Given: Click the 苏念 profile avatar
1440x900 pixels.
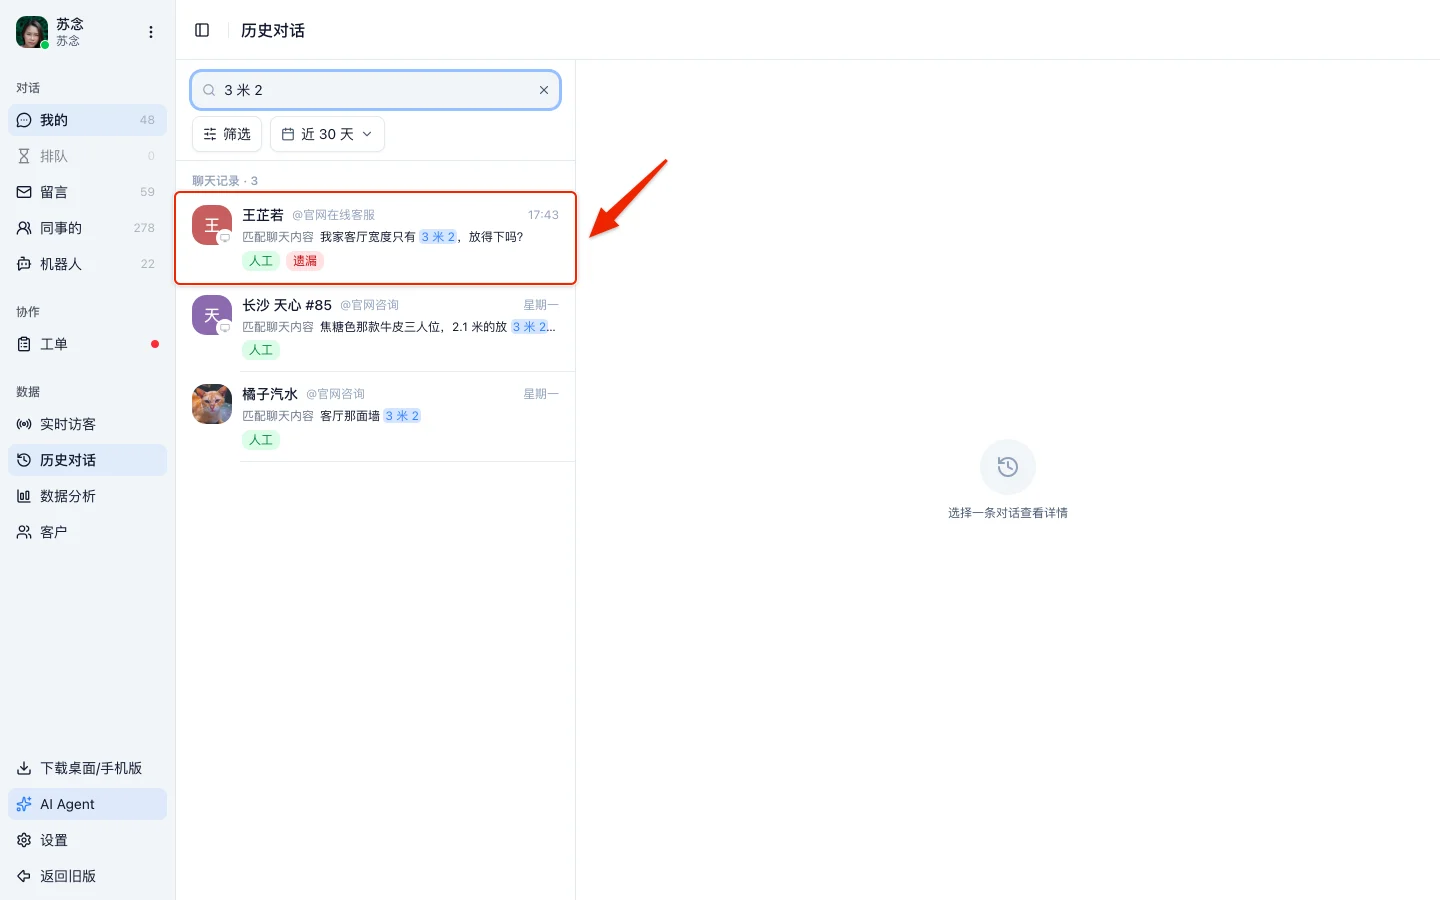Looking at the screenshot, I should tap(32, 32).
